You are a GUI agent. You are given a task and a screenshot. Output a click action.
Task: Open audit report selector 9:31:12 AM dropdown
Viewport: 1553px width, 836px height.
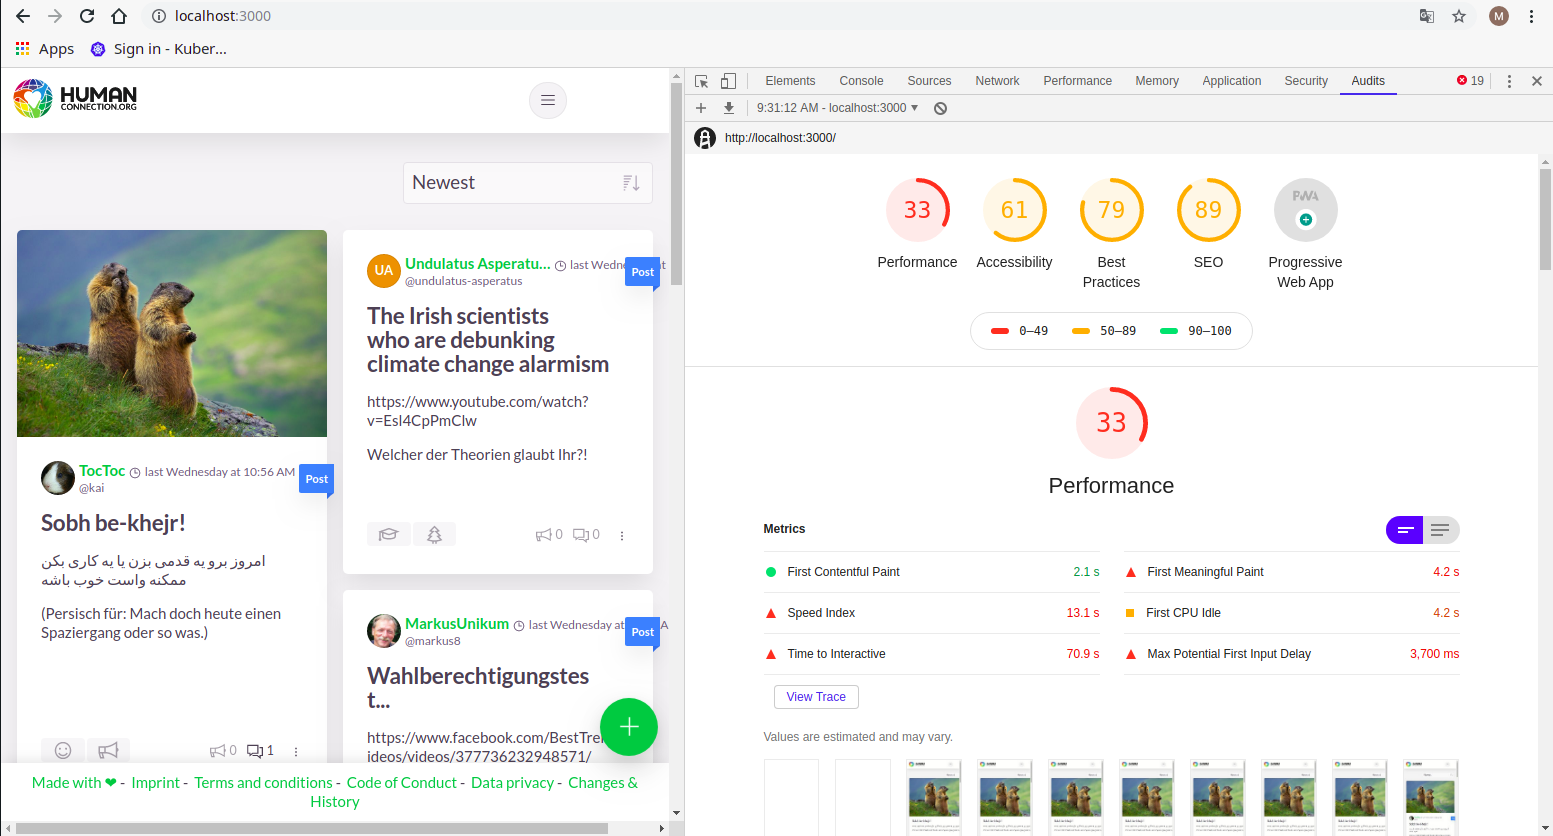pos(837,108)
